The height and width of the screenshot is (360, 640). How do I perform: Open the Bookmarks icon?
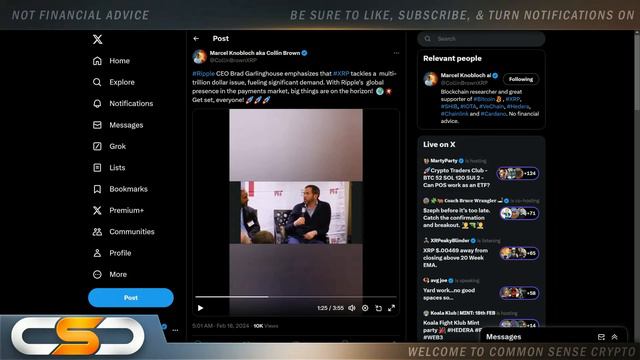click(97, 189)
